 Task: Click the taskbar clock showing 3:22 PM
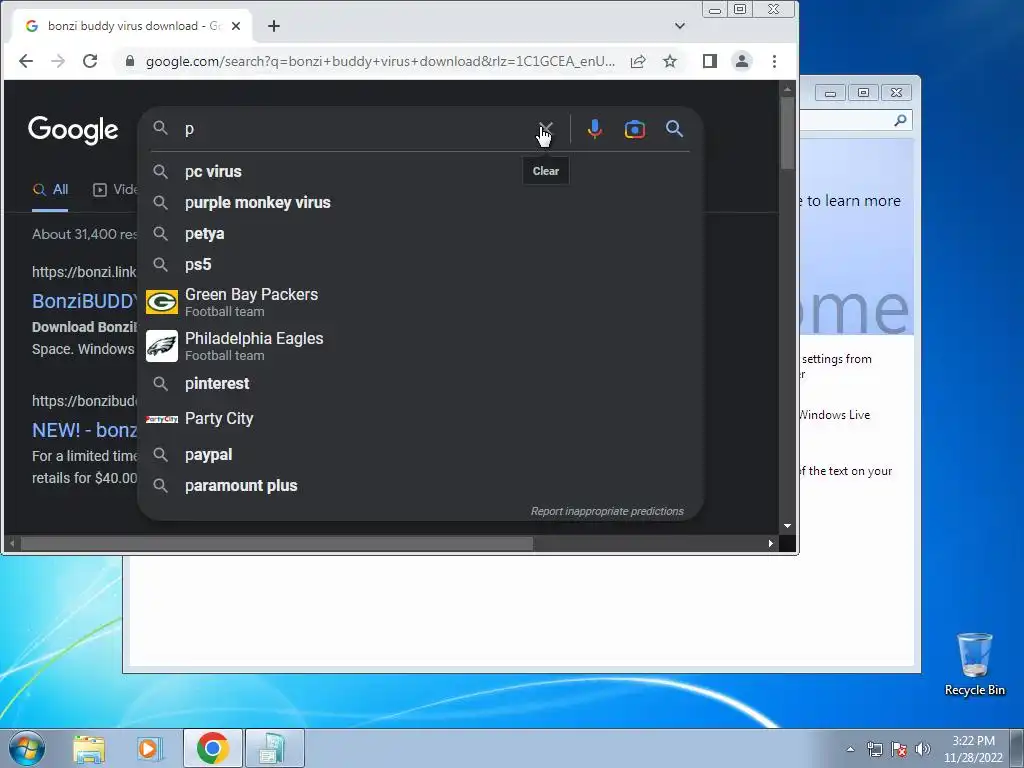(x=973, y=749)
